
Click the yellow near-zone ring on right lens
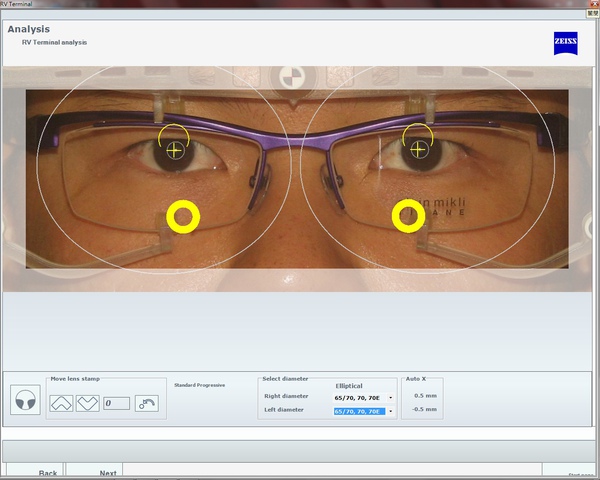click(183, 217)
